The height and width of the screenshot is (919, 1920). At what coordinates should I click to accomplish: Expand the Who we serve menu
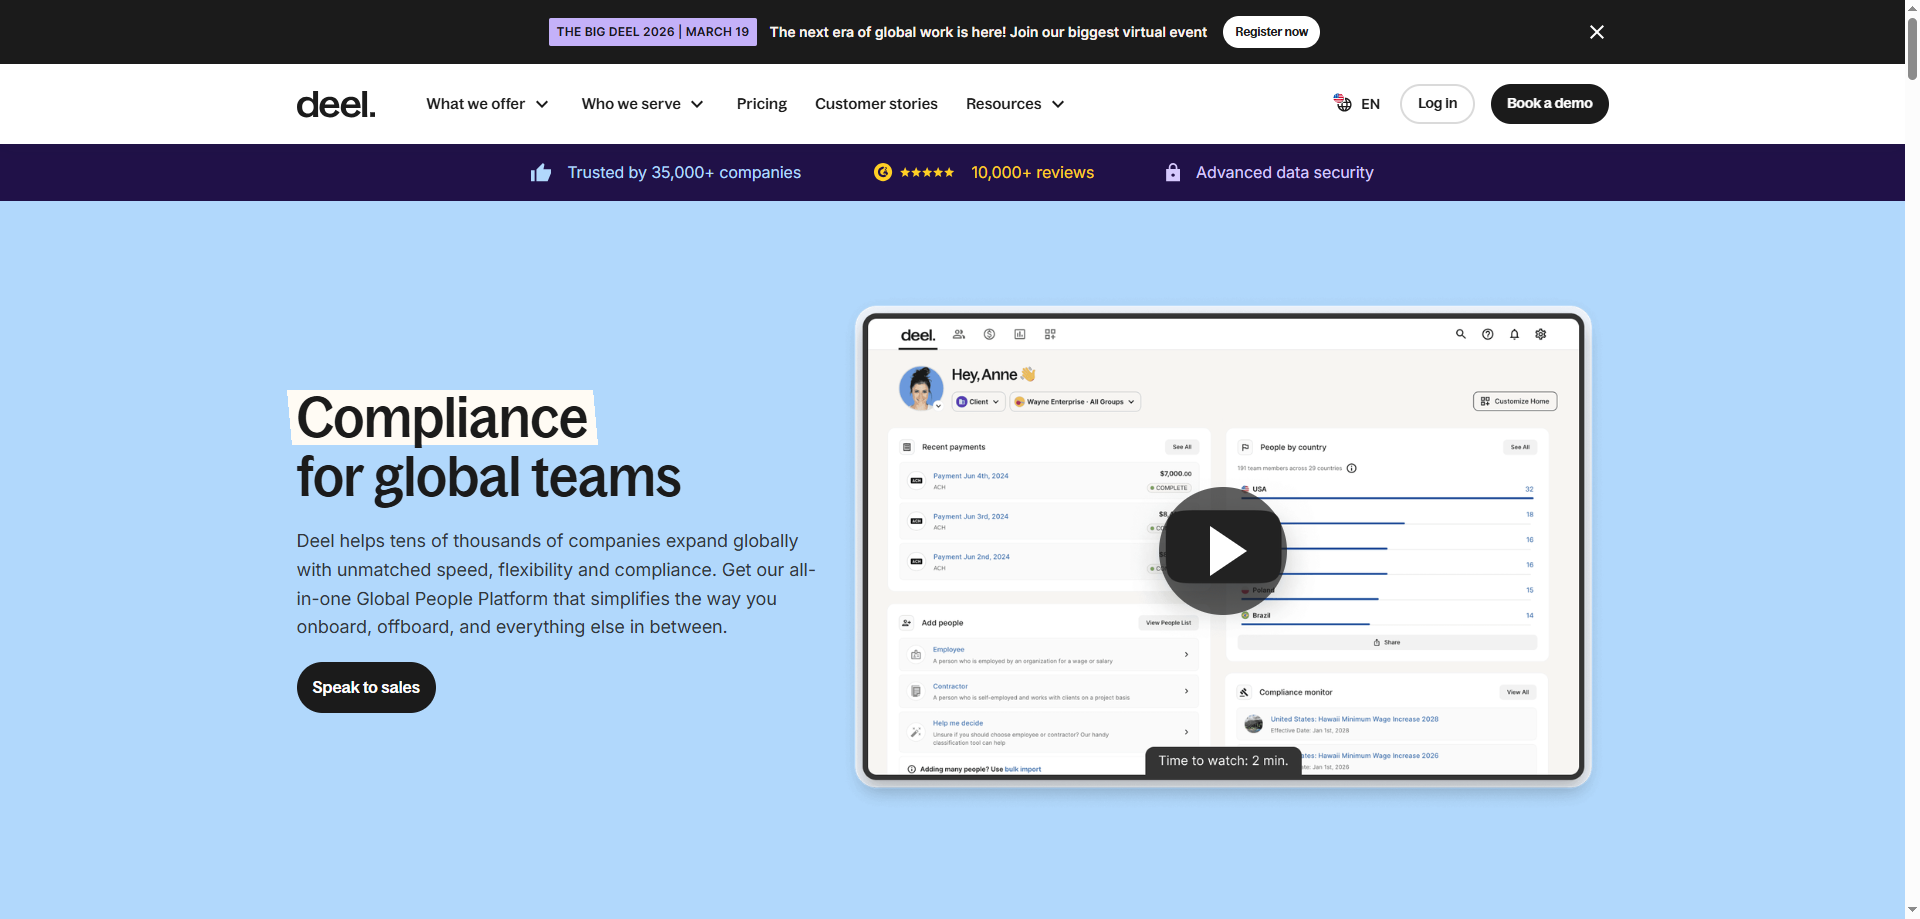click(x=642, y=104)
